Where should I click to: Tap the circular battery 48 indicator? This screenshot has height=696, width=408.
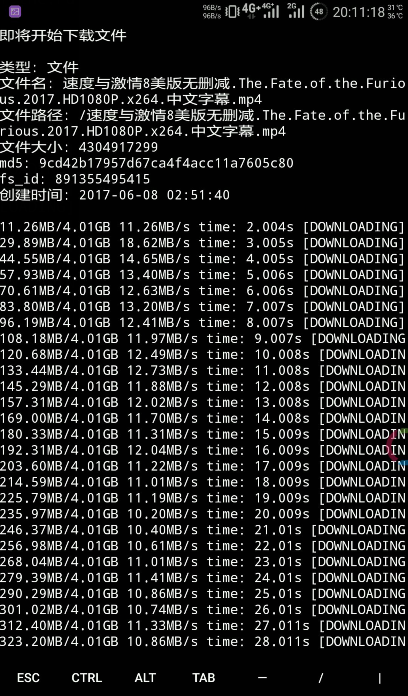(x=319, y=11)
